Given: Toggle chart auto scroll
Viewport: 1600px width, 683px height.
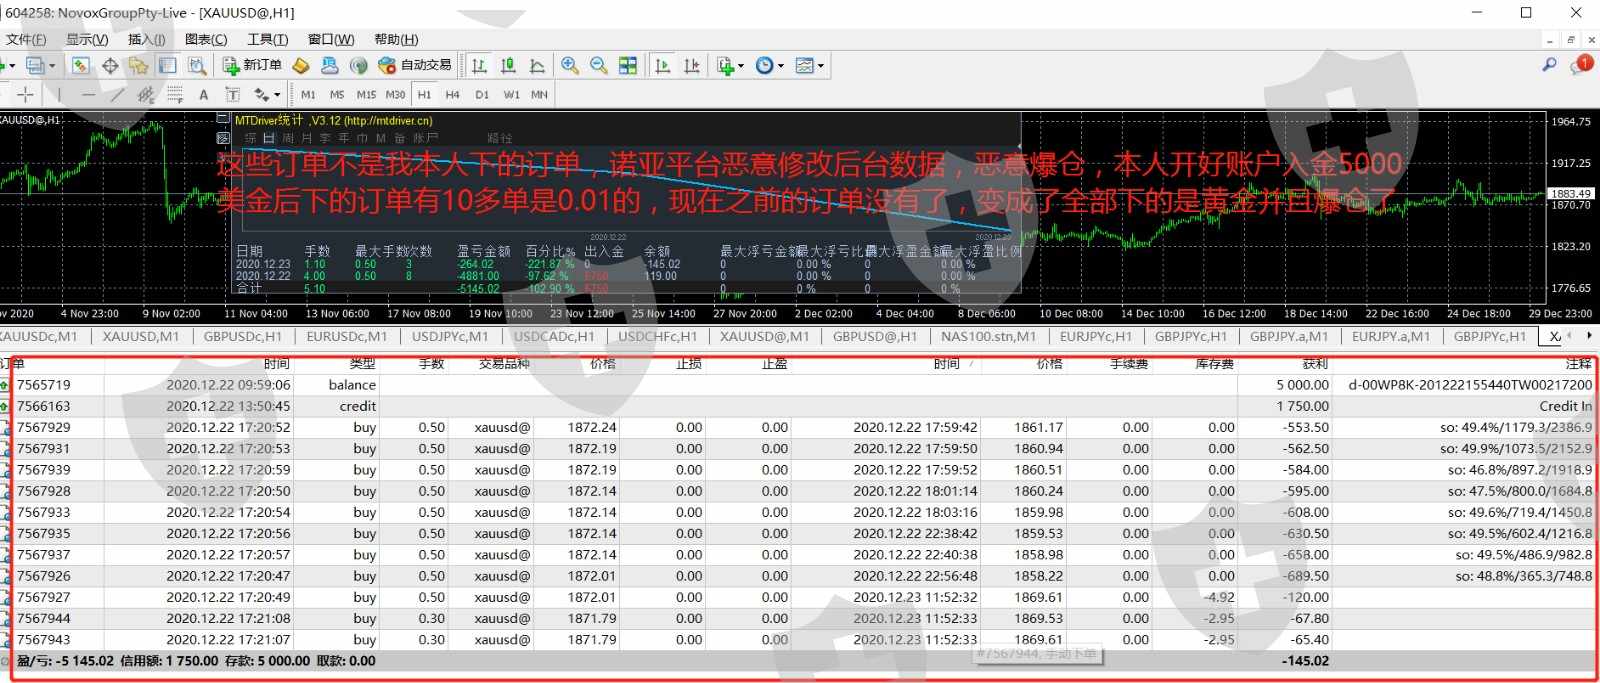Looking at the screenshot, I should coord(662,65).
